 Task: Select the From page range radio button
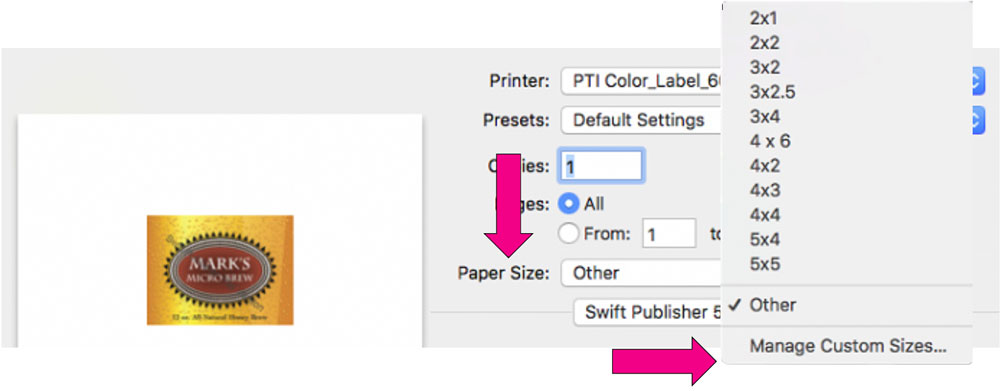click(x=568, y=233)
